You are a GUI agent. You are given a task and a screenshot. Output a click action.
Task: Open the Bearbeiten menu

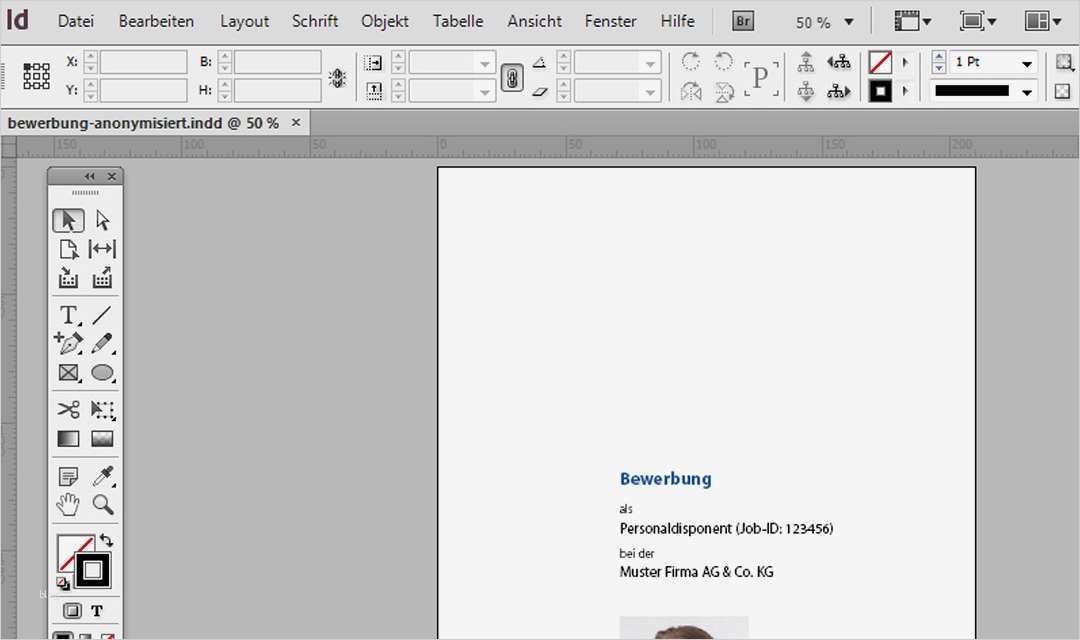156,21
